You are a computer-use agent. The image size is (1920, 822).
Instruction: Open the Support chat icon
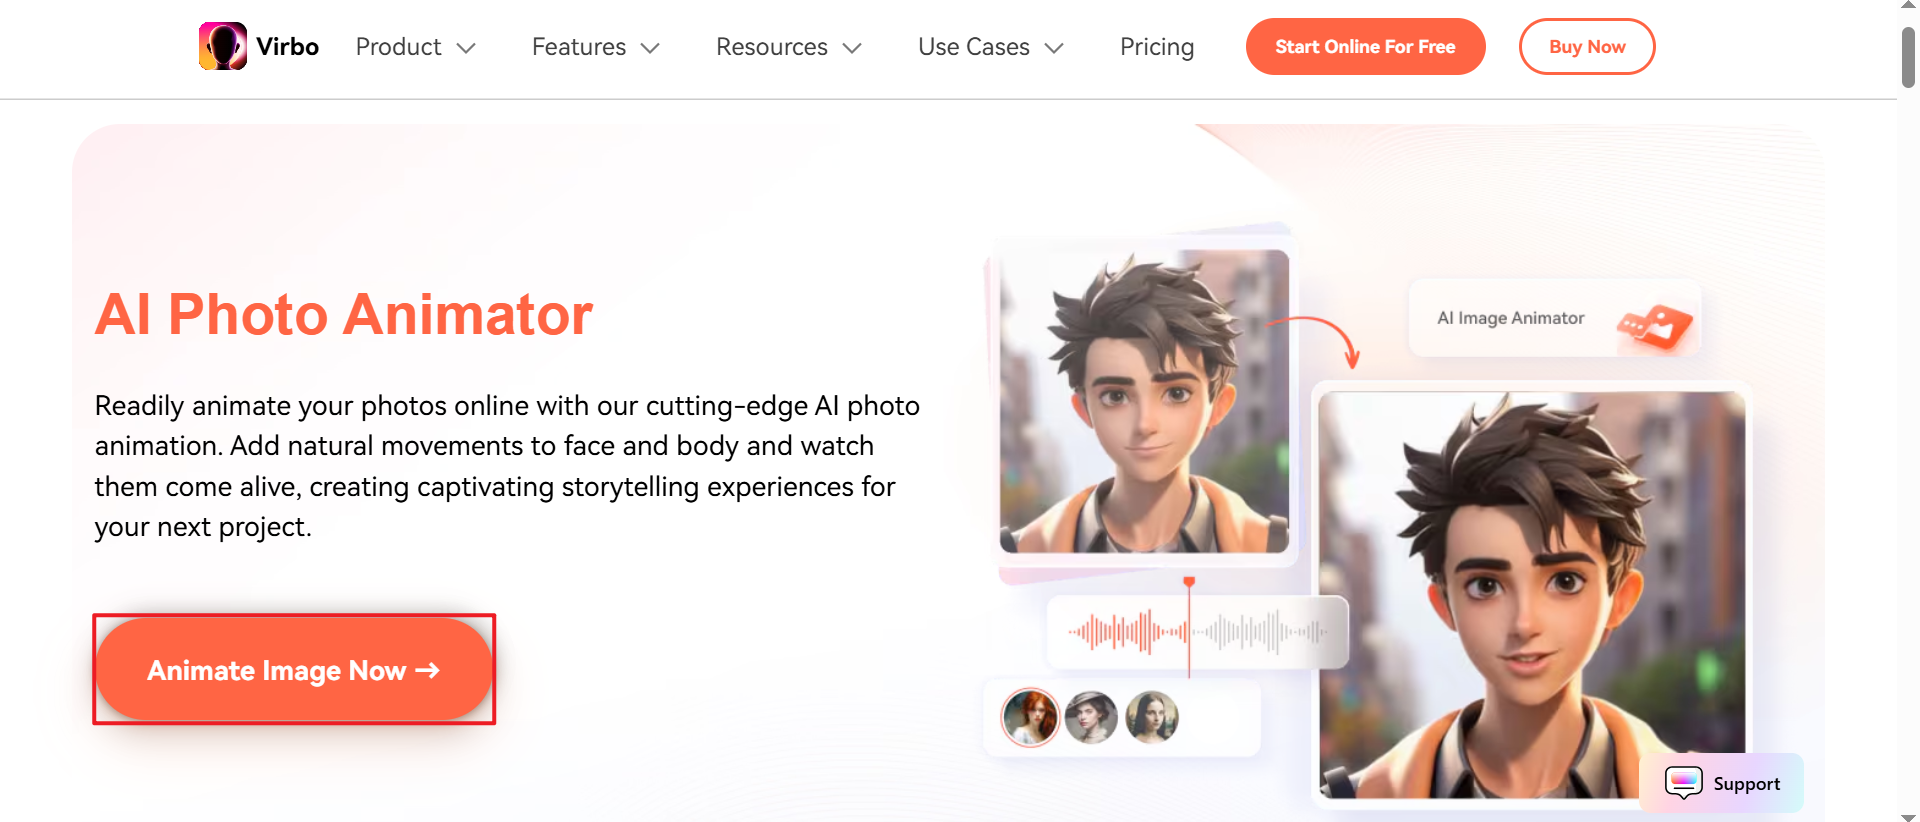(1684, 783)
